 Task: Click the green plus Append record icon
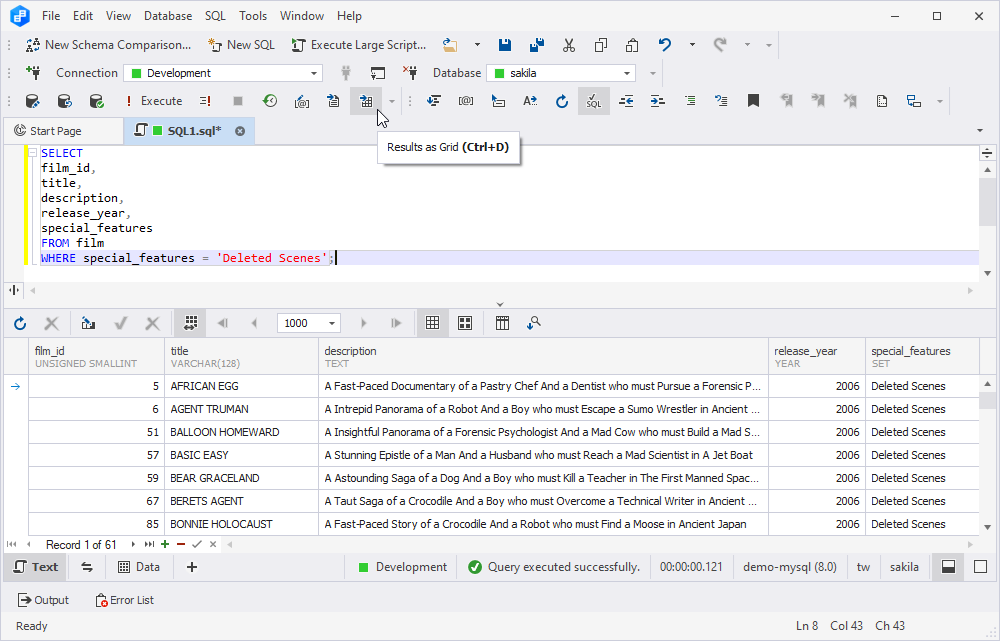point(165,544)
